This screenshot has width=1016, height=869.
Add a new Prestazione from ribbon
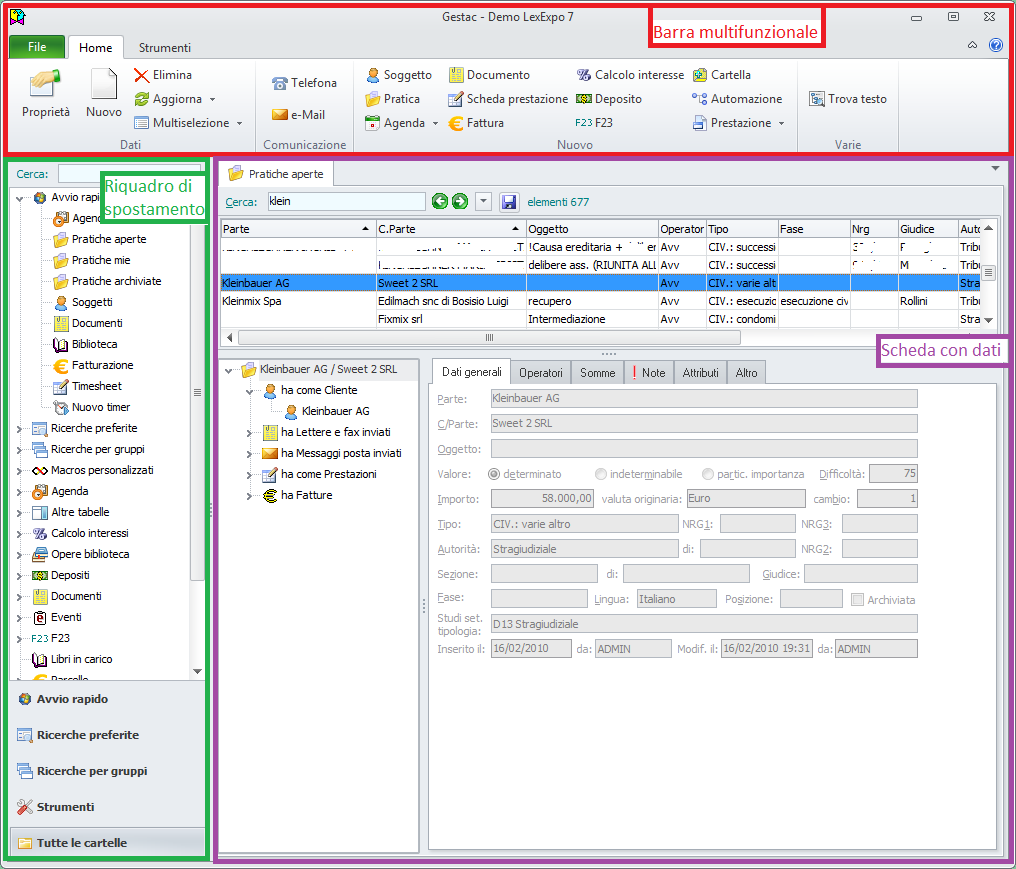[x=732, y=123]
